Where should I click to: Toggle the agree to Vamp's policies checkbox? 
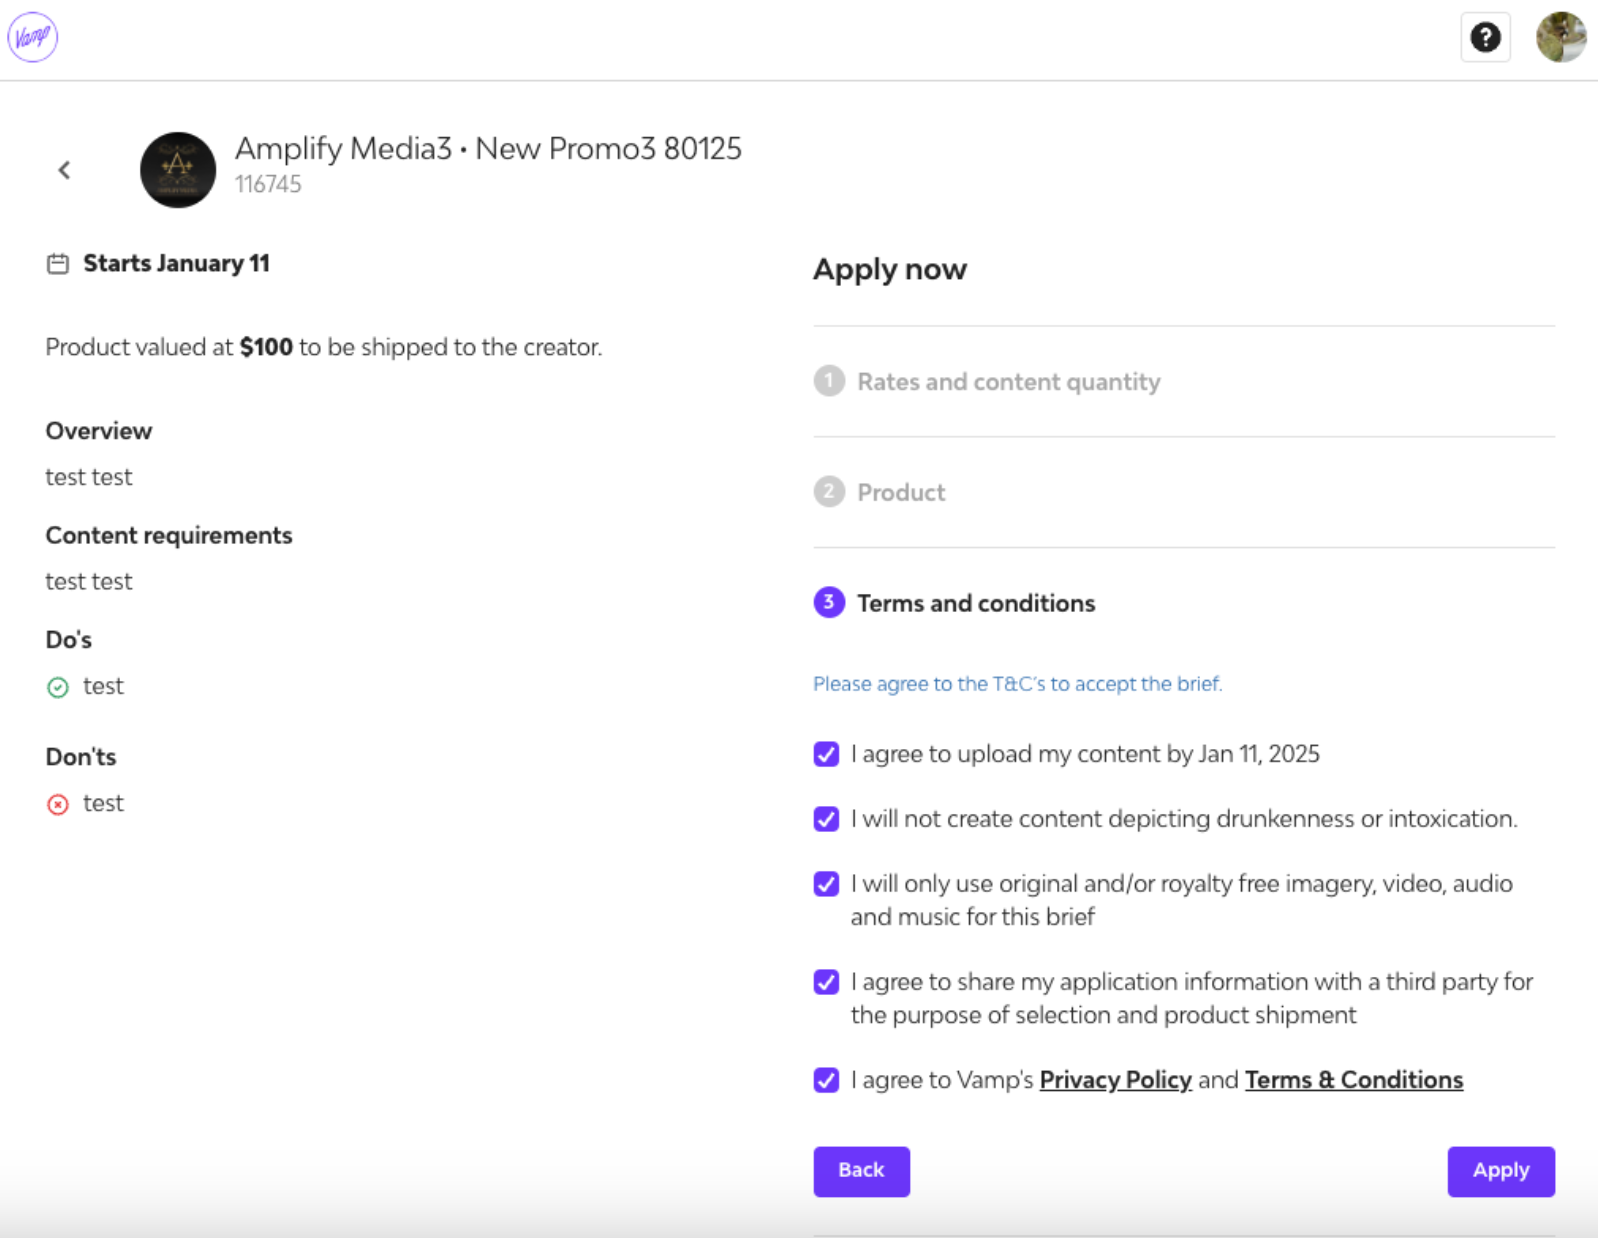(x=826, y=1080)
